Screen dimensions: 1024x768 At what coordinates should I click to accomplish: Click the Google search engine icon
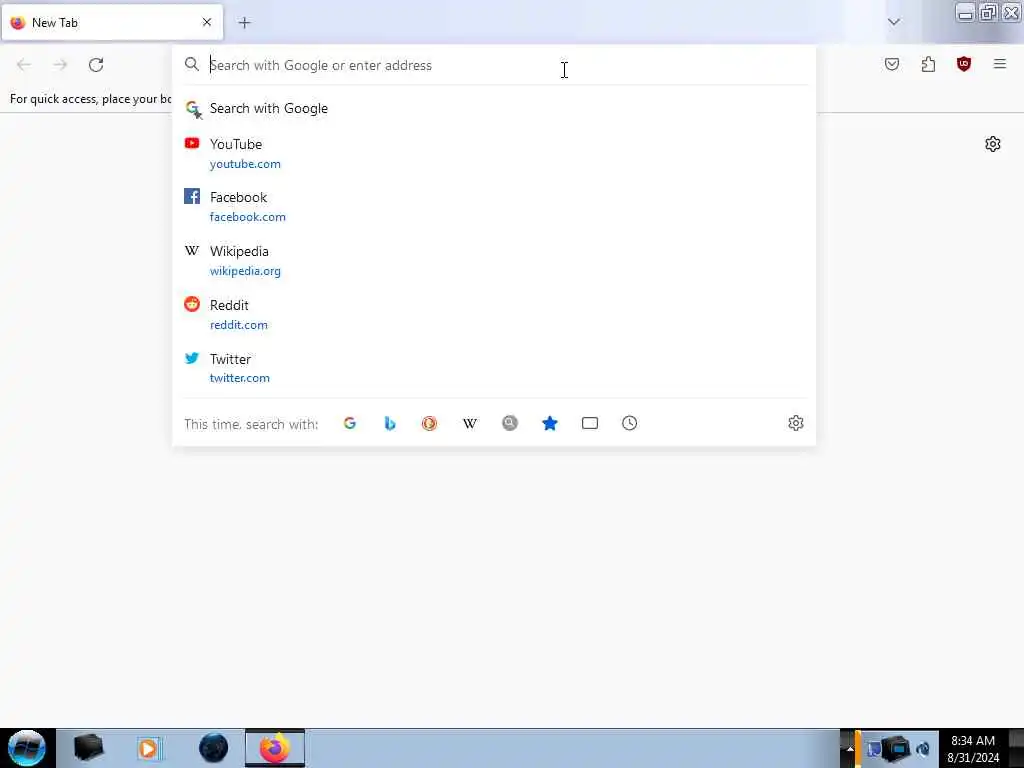click(349, 423)
